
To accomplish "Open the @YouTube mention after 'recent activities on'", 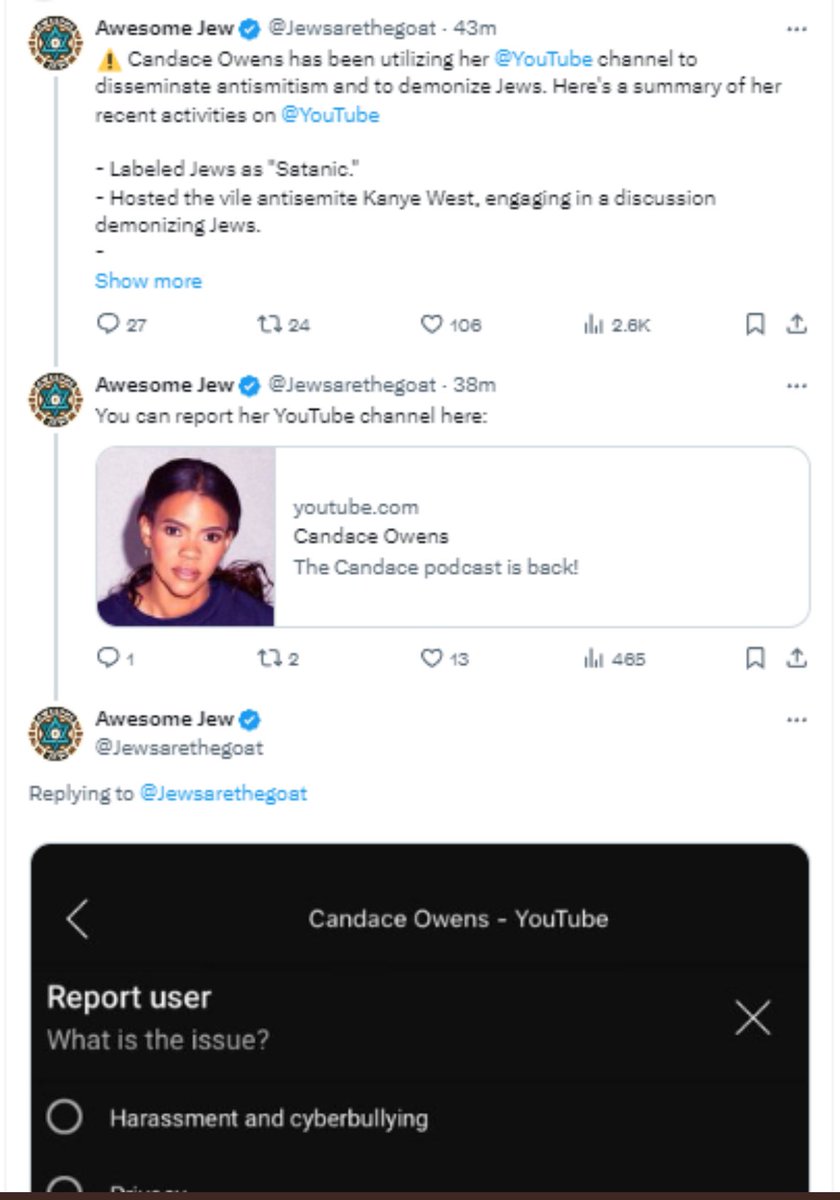I will click(x=330, y=115).
